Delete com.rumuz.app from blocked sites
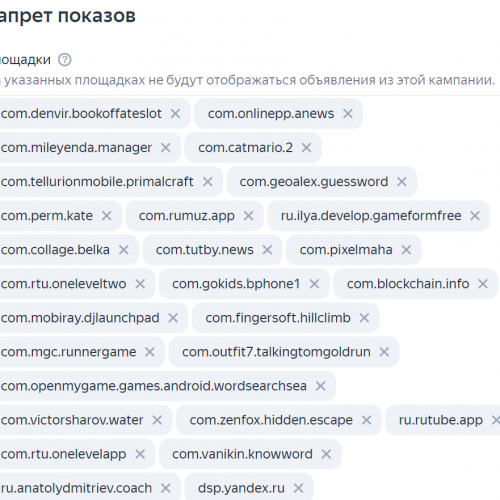 click(x=248, y=216)
